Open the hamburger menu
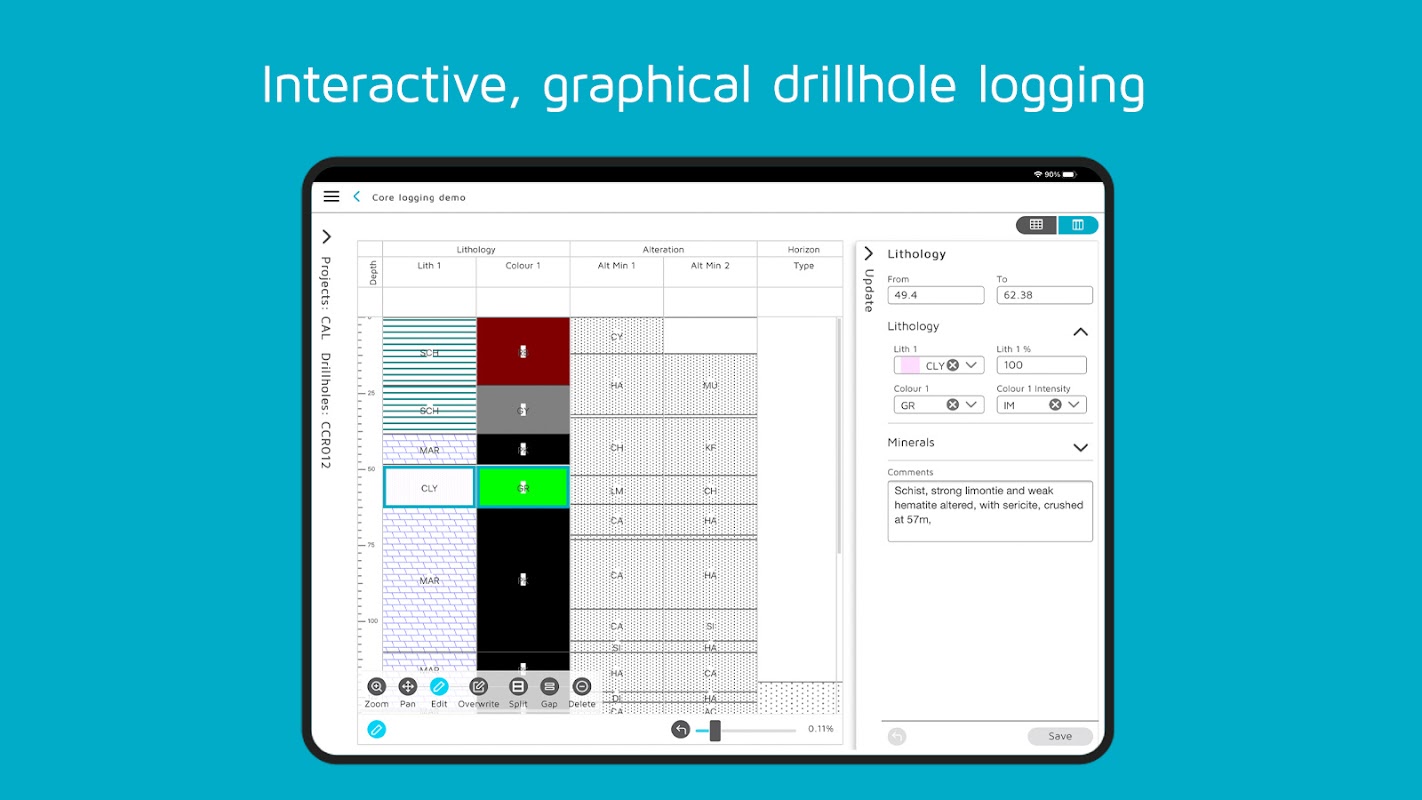1422x800 pixels. click(331, 197)
